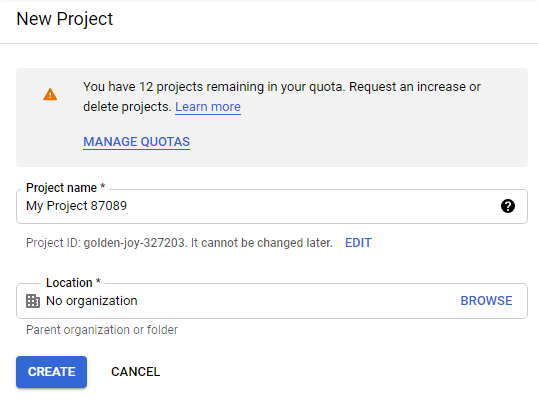Image resolution: width=538 pixels, height=412 pixels.
Task: Click the blue CREATE button
Action: point(51,372)
